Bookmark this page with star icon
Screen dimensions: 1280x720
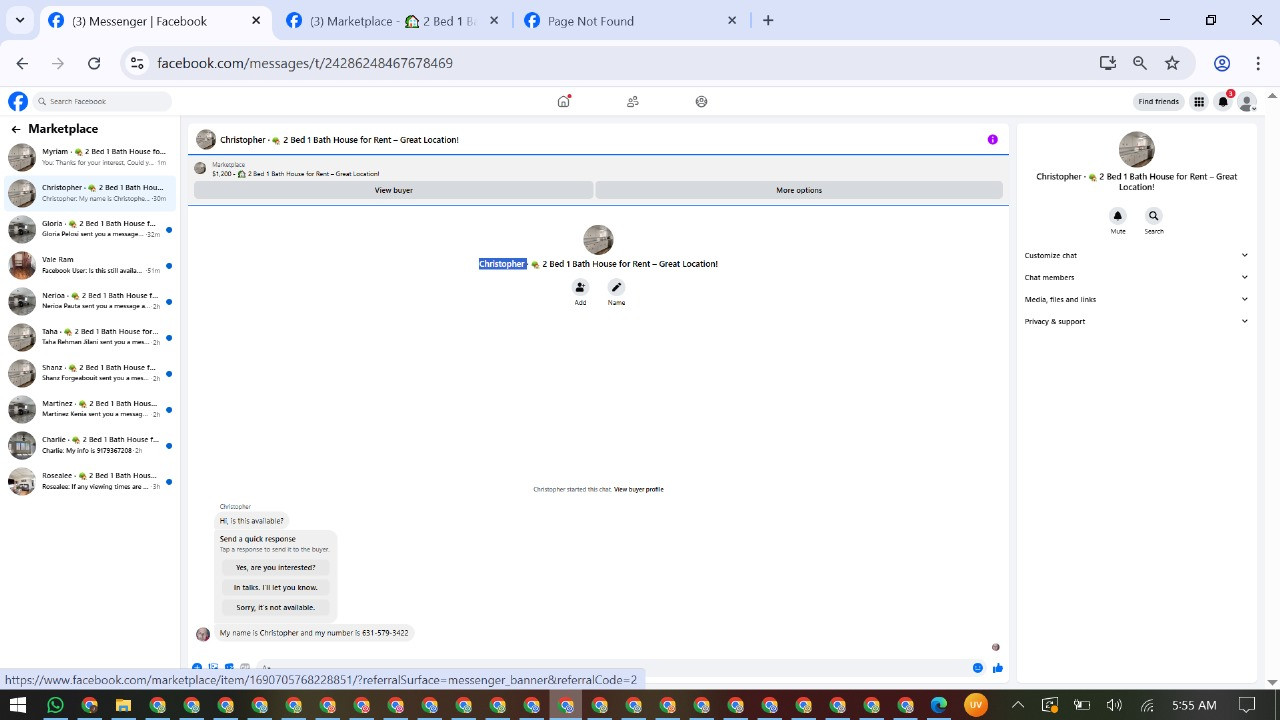[x=1172, y=63]
